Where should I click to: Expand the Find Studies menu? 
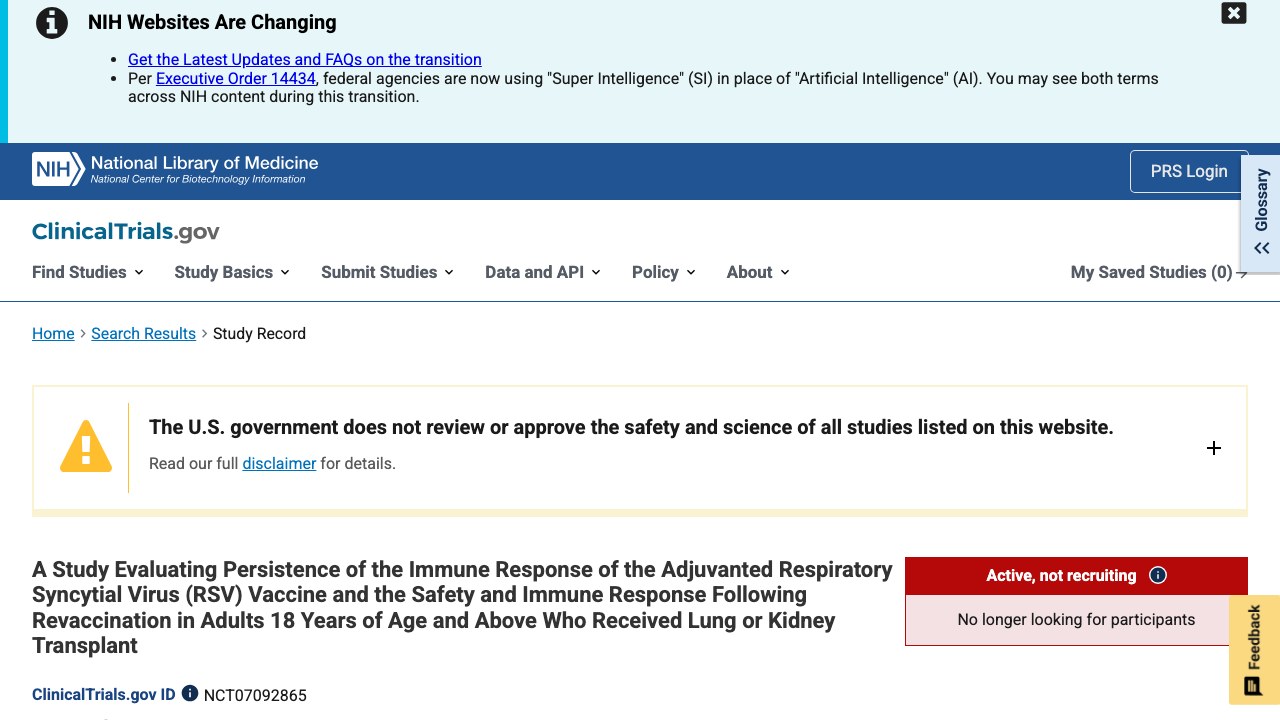88,272
